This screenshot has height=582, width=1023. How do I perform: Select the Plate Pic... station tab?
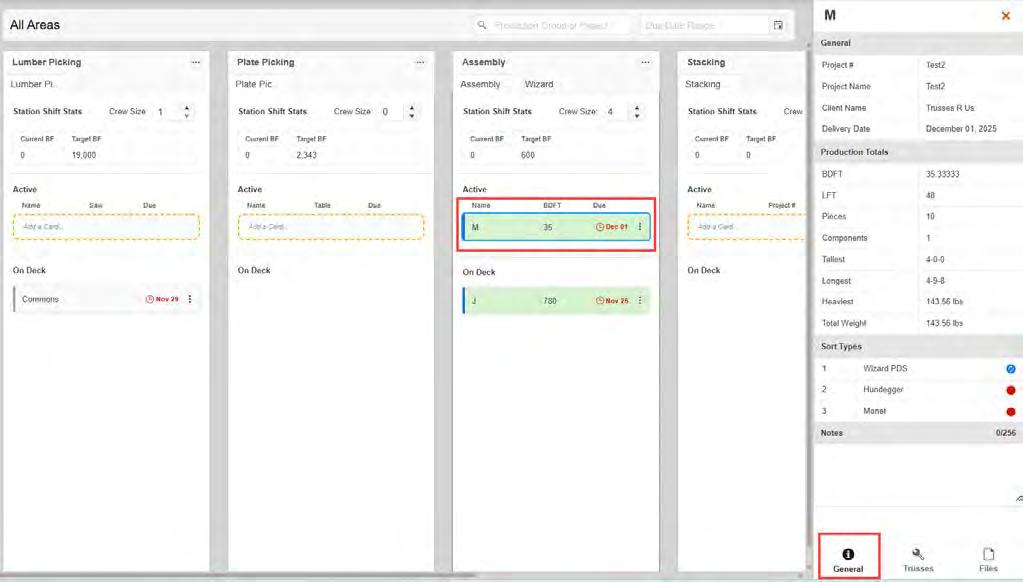[254, 84]
